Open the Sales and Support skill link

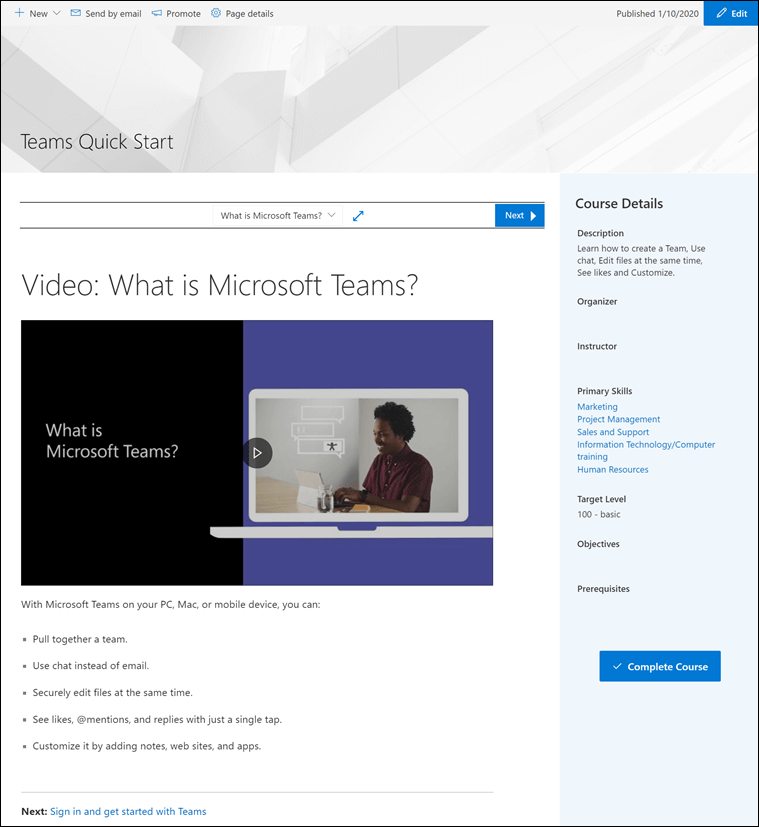pos(613,432)
